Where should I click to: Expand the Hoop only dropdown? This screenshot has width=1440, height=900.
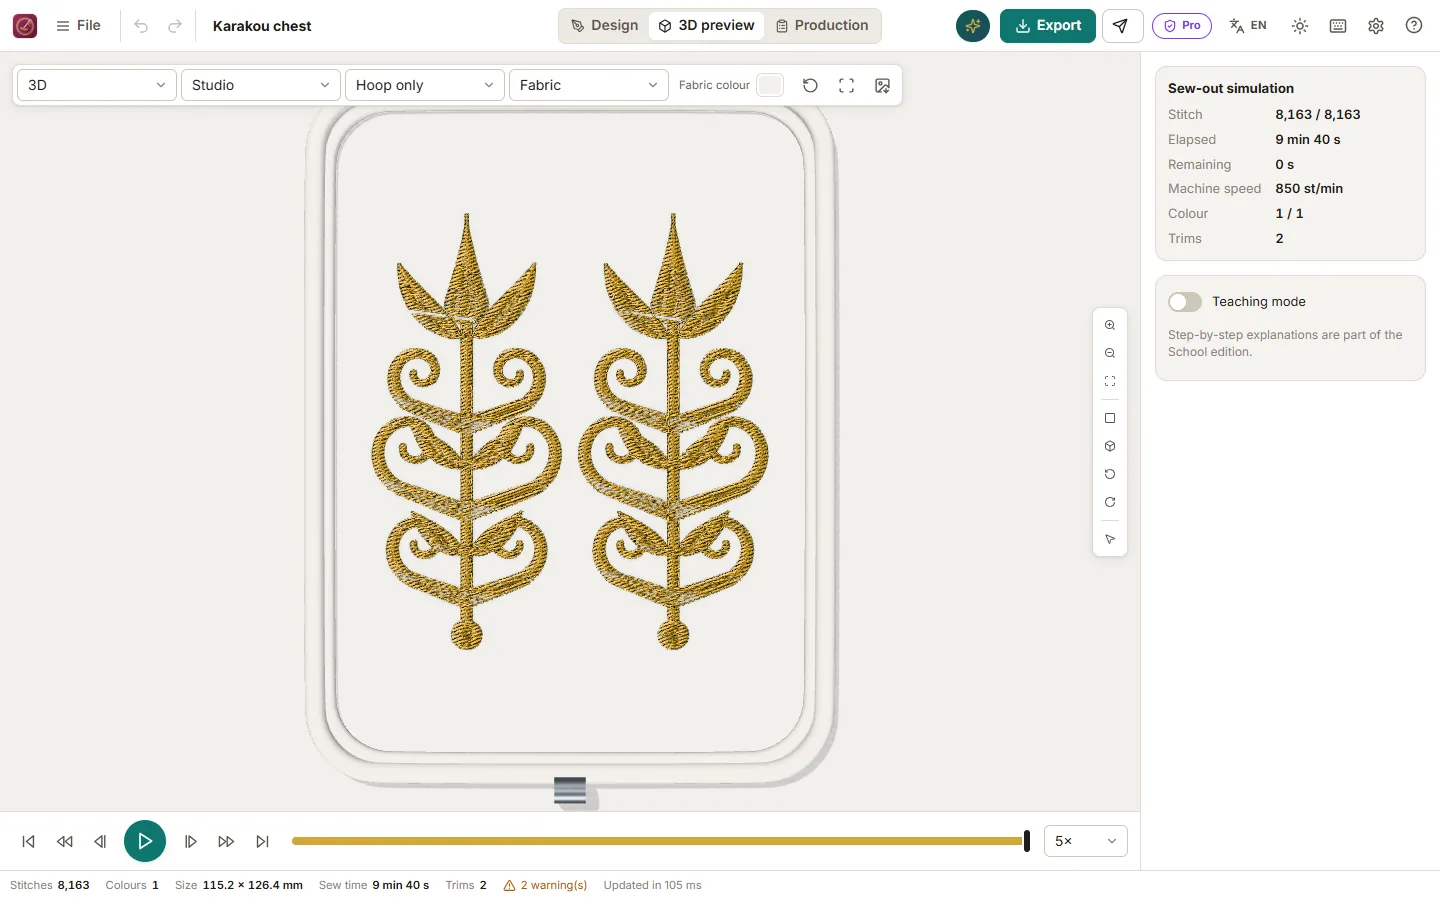(425, 85)
